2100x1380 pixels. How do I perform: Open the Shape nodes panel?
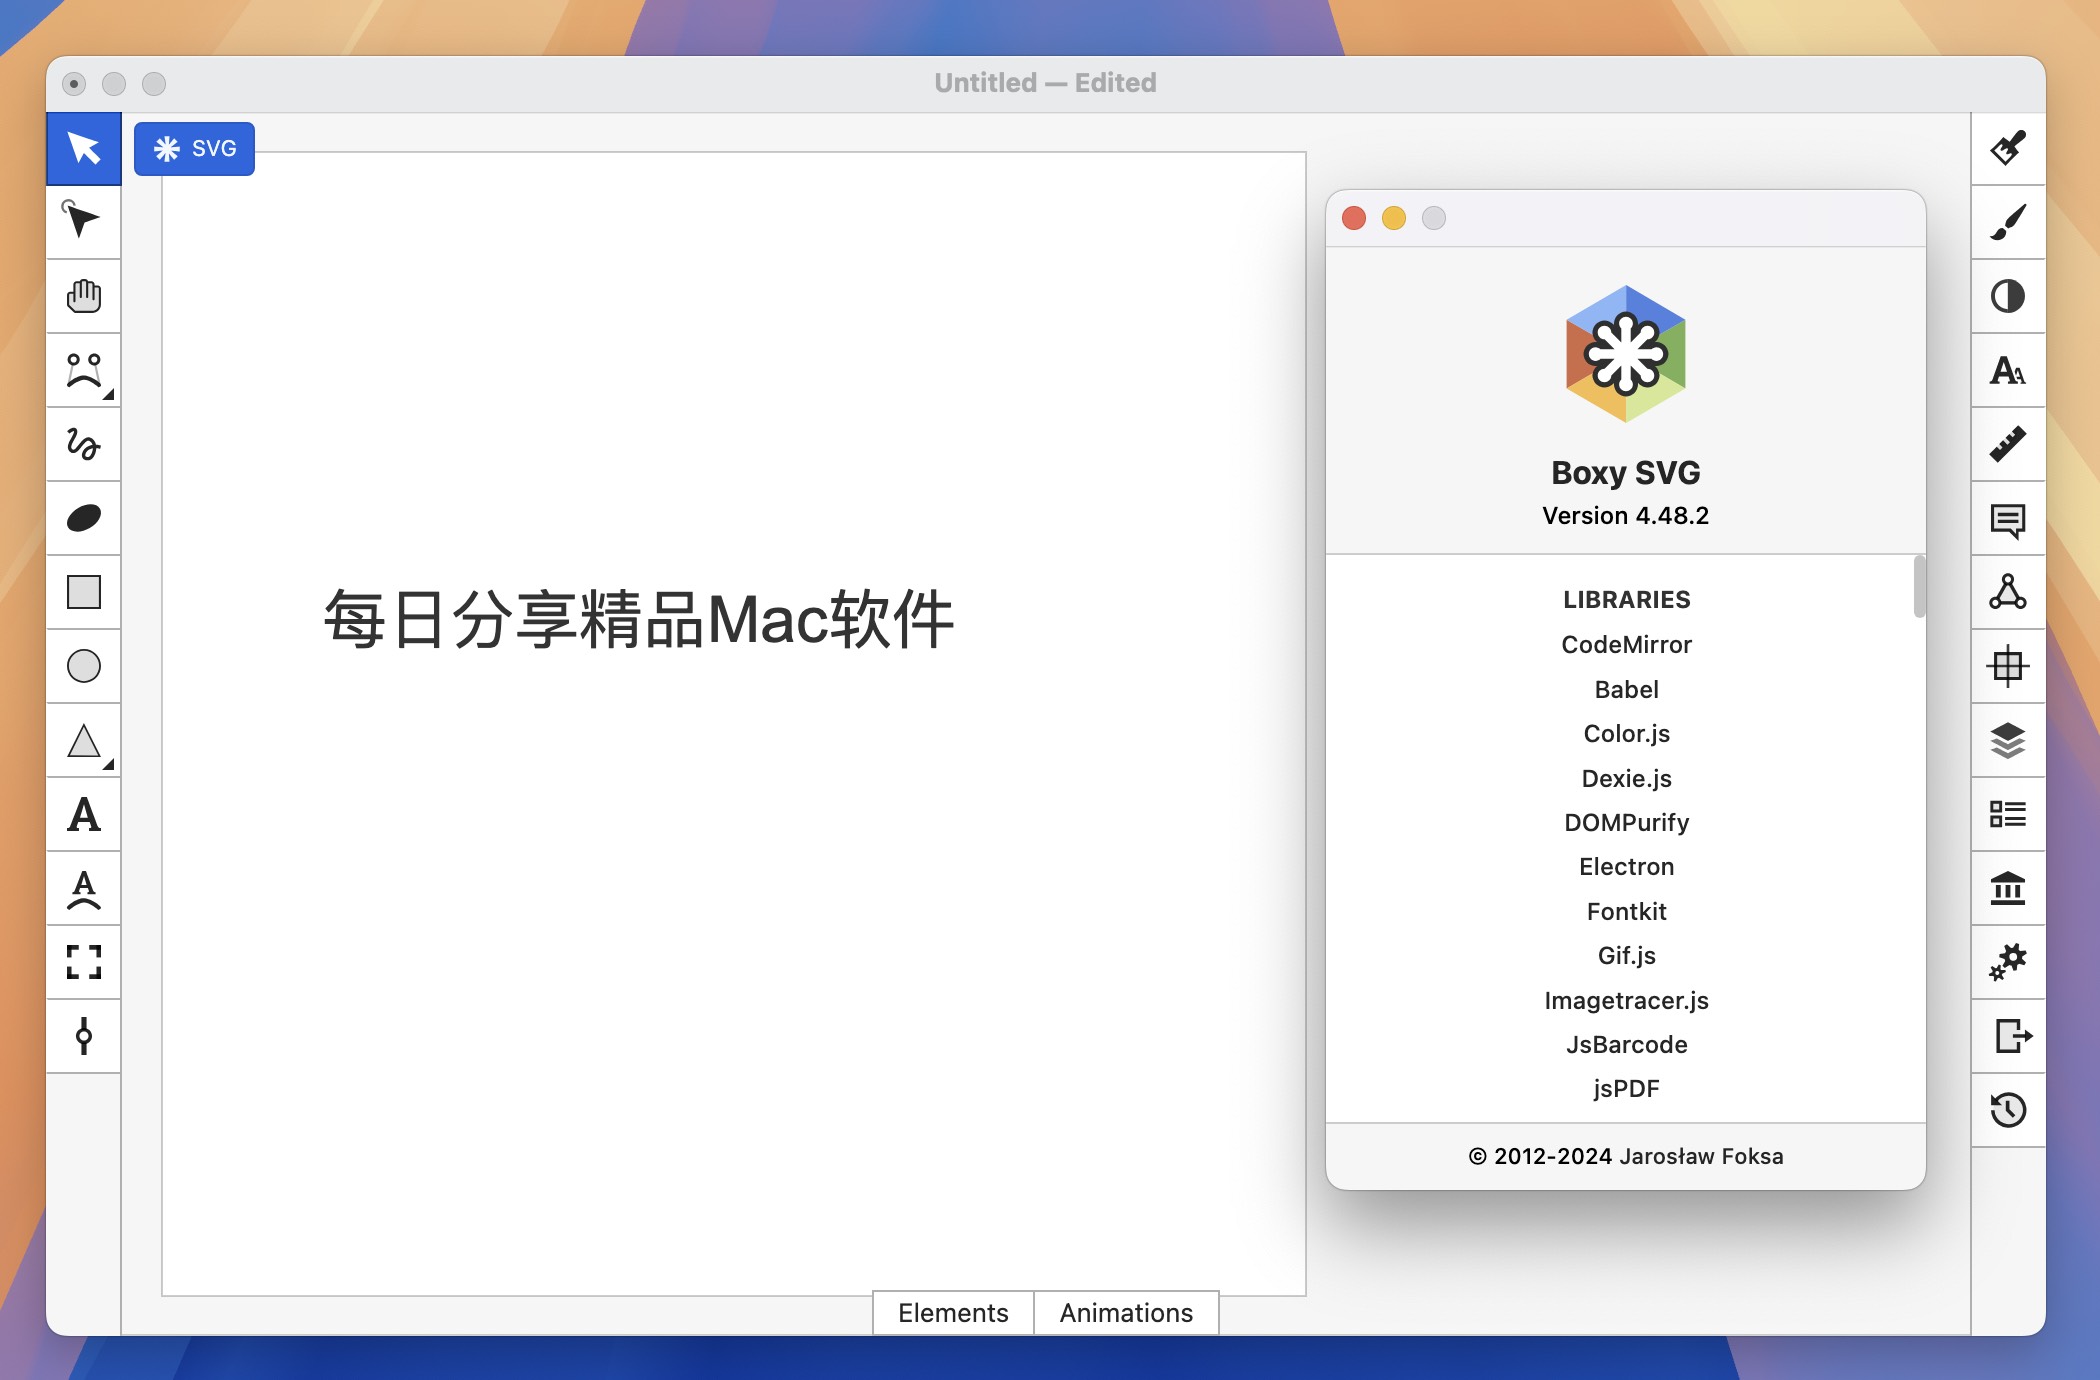(x=2008, y=592)
